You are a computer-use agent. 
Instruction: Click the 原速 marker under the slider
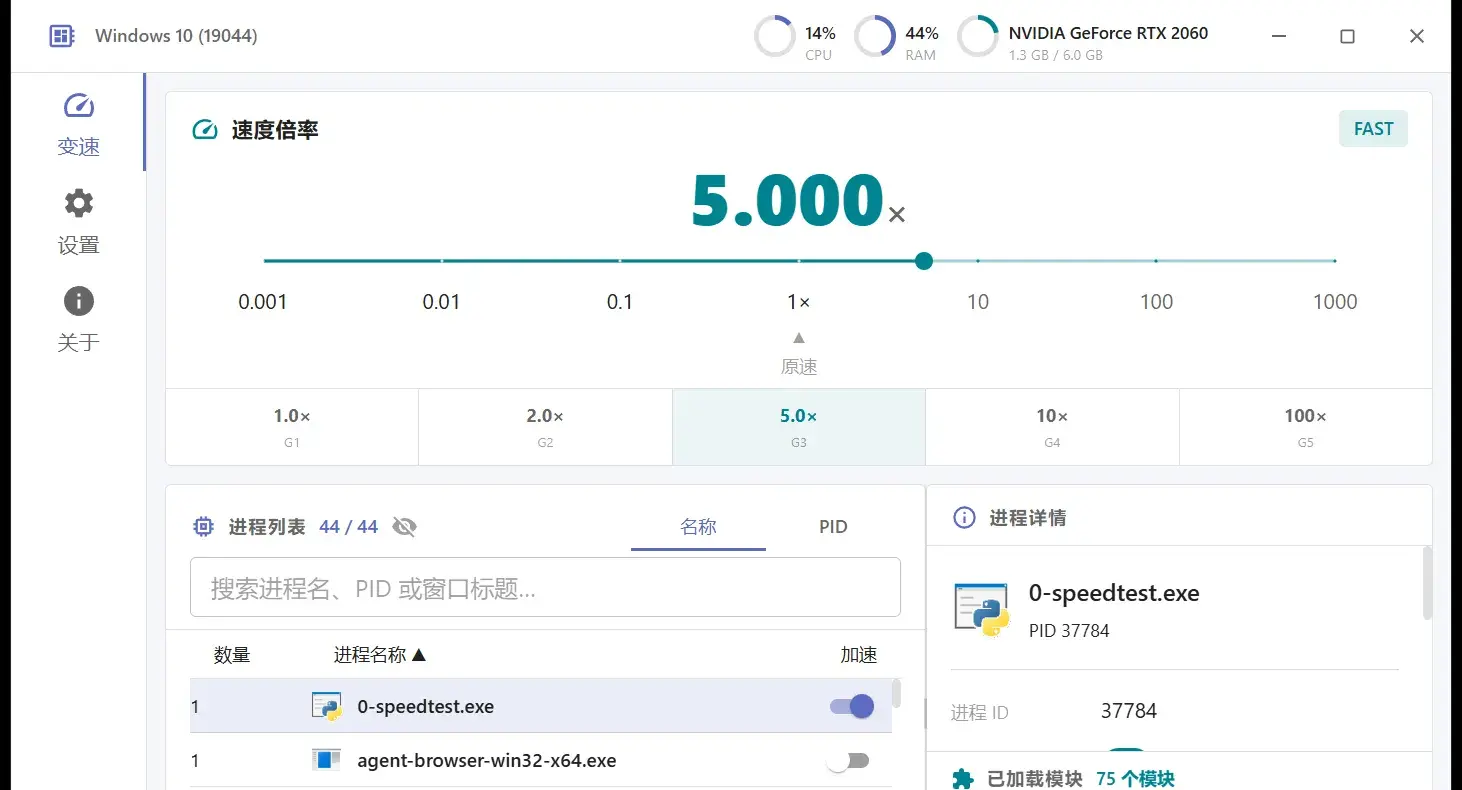coord(799,355)
